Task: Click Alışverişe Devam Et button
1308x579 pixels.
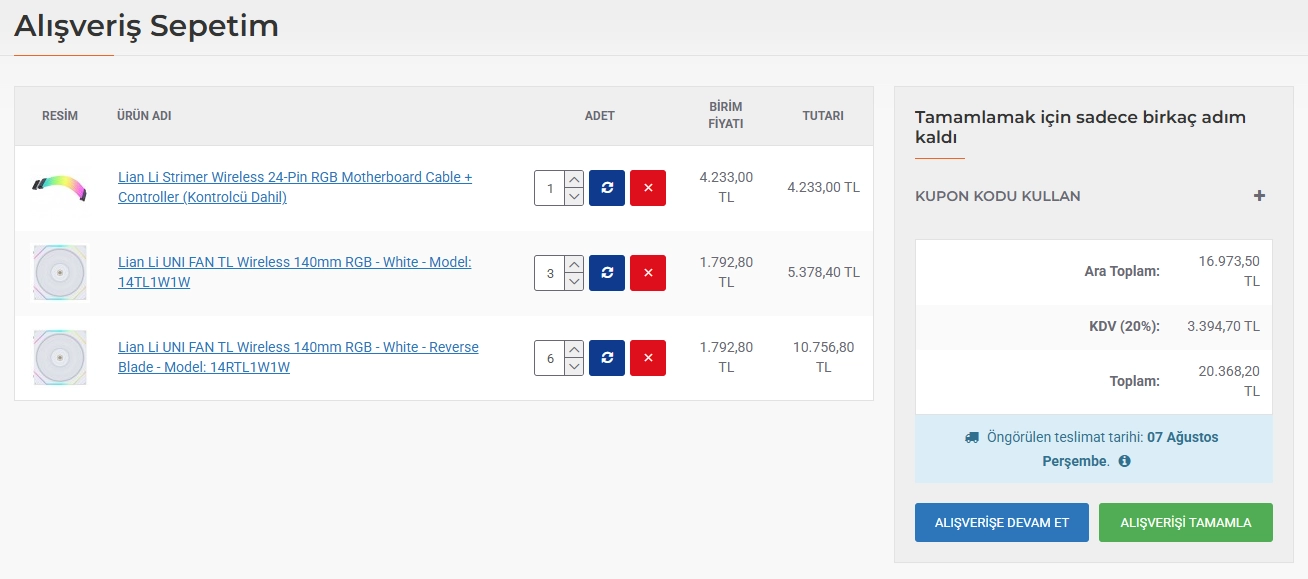Action: 1002,522
